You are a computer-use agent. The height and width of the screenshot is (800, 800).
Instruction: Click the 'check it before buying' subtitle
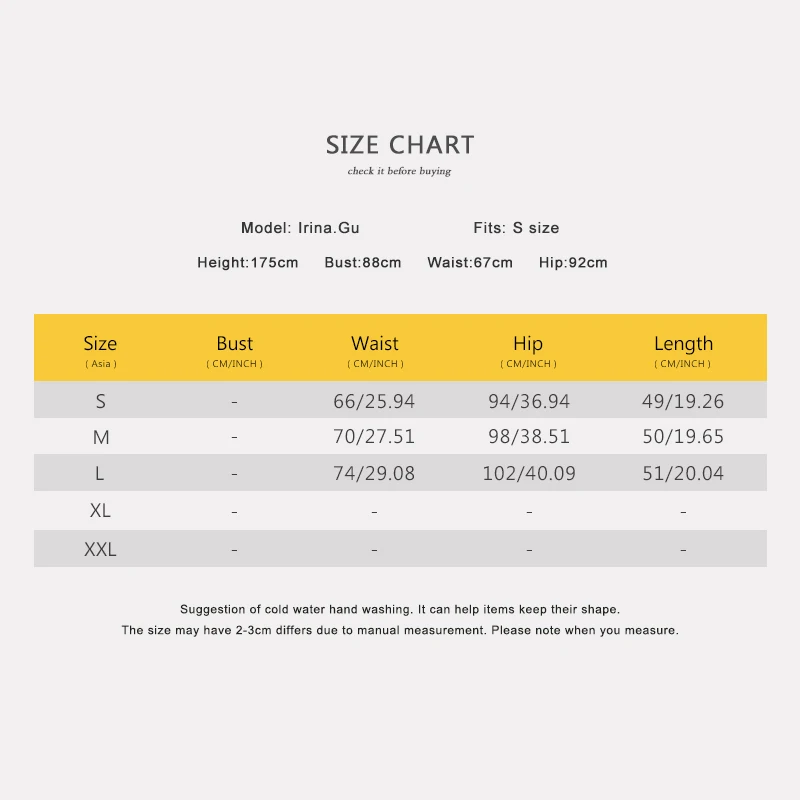[x=399, y=171]
